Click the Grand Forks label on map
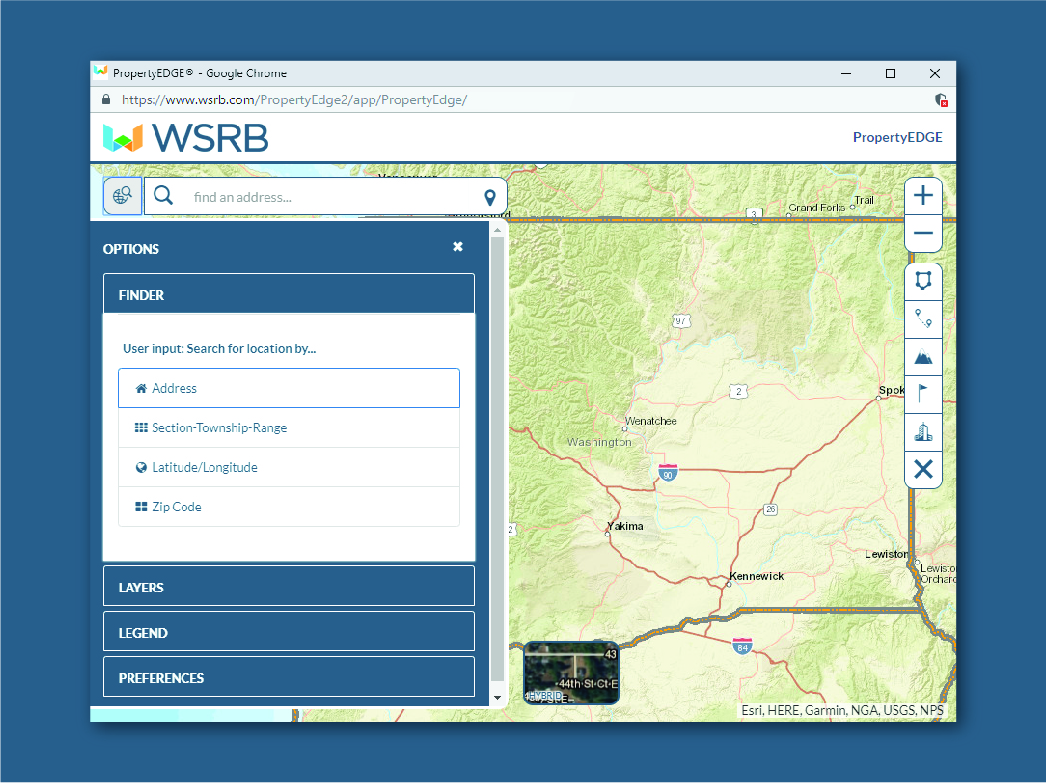The width and height of the screenshot is (1046, 783). [817, 207]
